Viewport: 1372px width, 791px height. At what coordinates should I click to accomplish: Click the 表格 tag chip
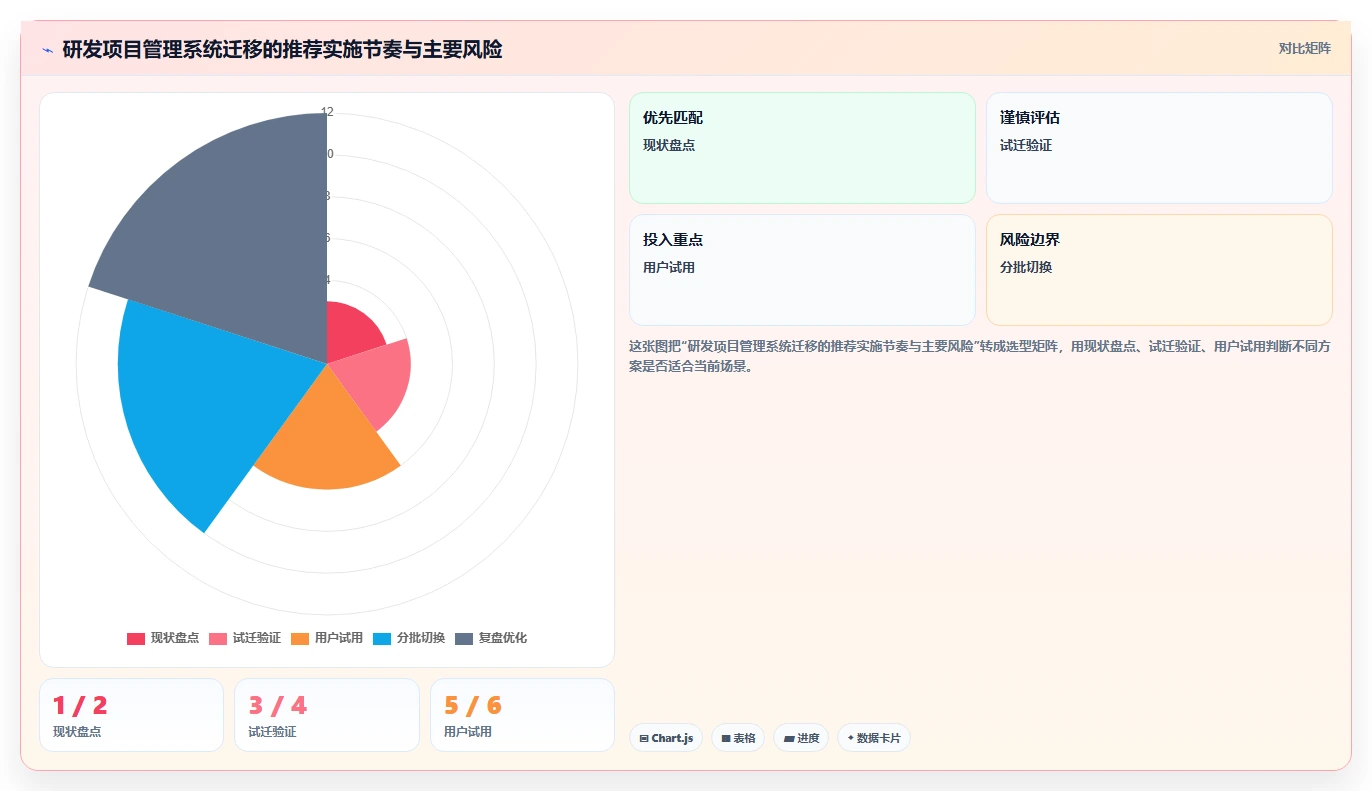738,738
